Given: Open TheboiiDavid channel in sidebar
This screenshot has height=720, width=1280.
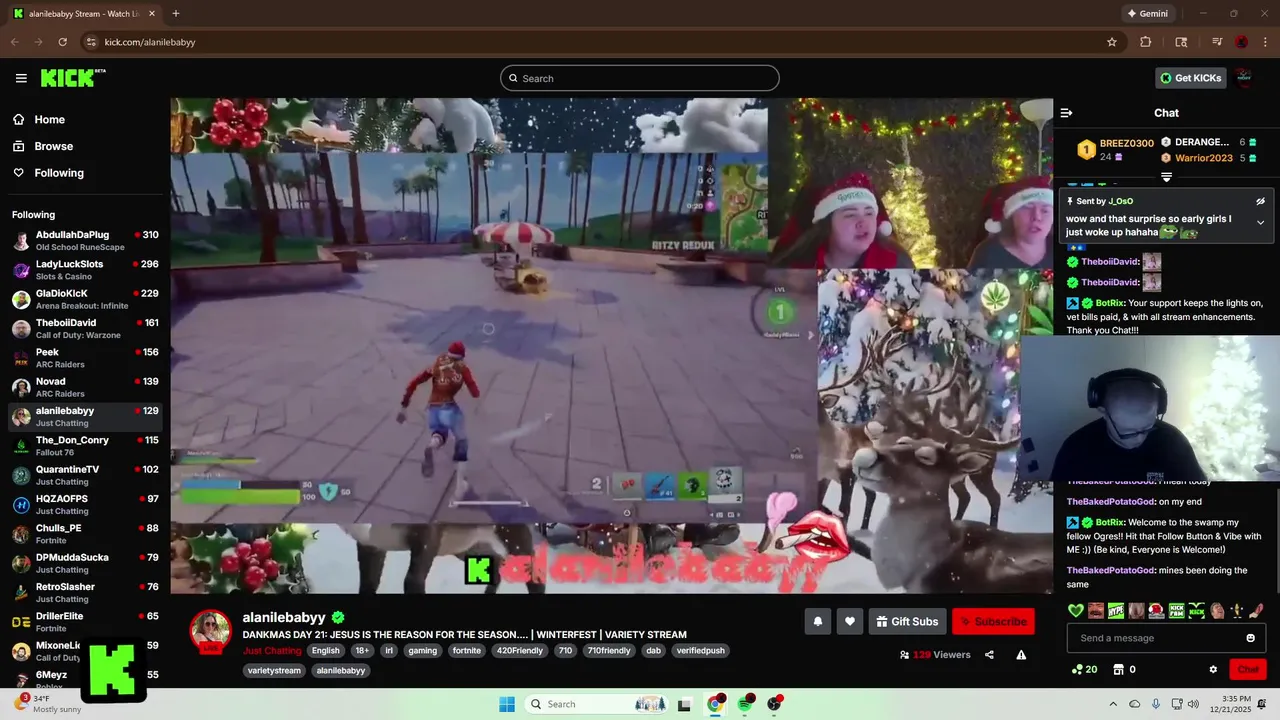Looking at the screenshot, I should pos(85,328).
